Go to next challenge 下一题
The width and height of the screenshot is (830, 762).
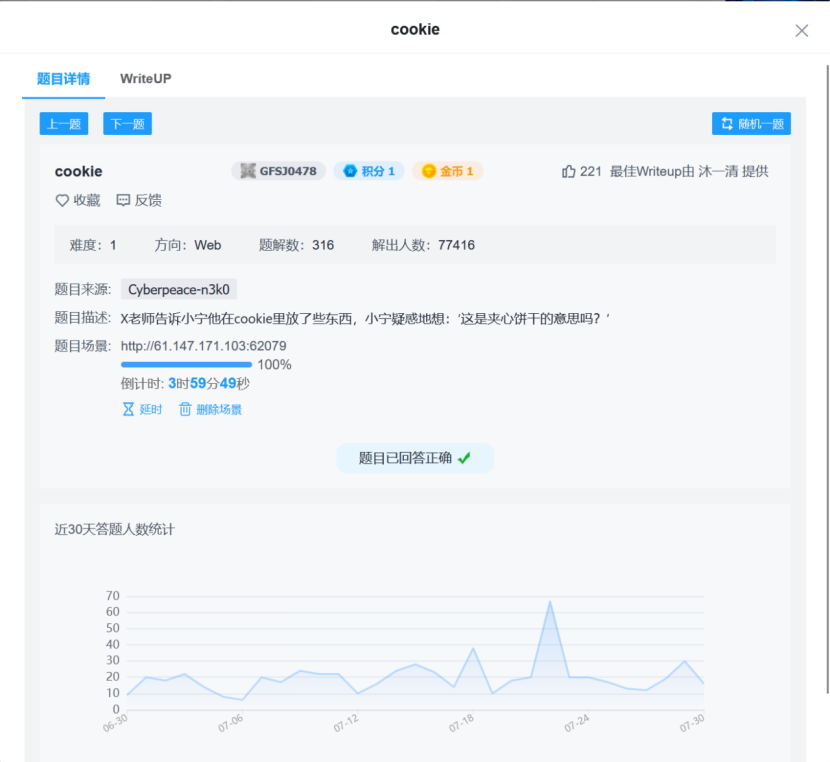tap(128, 124)
